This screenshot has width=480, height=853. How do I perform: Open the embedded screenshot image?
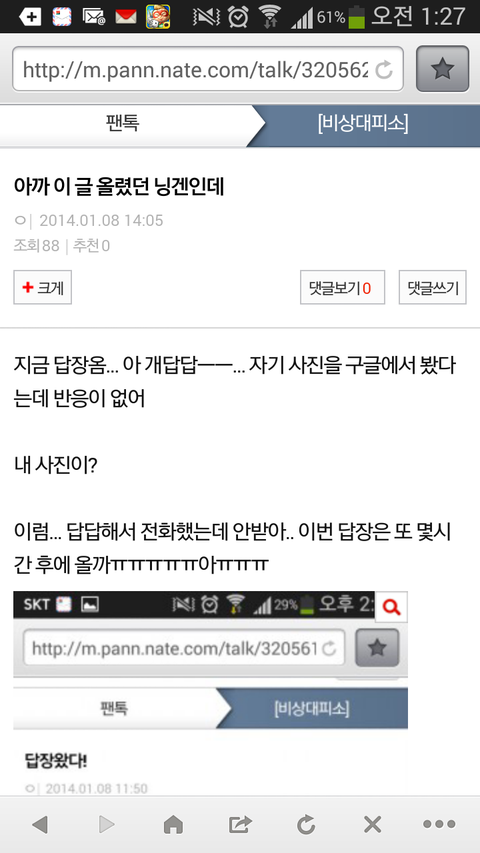click(x=210, y=694)
